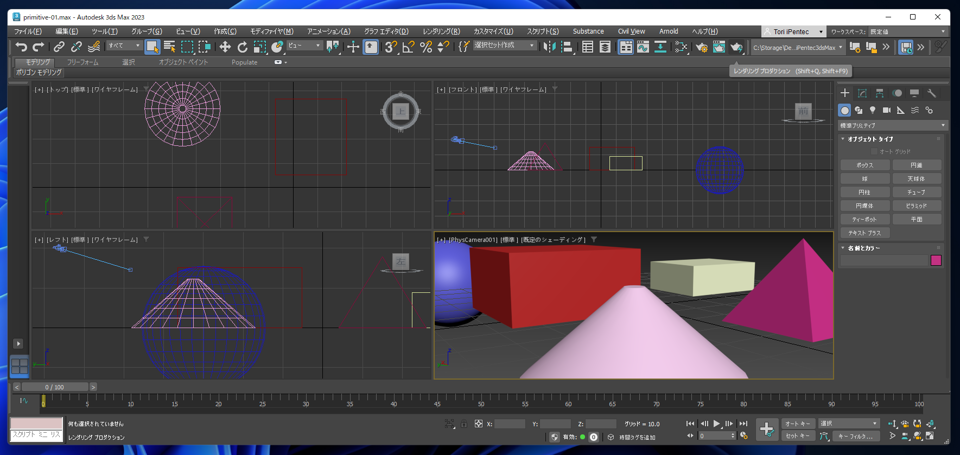Image resolution: width=960 pixels, height=455 pixels.
Task: Toggle the ribbon display icon
Action: pos(625,47)
